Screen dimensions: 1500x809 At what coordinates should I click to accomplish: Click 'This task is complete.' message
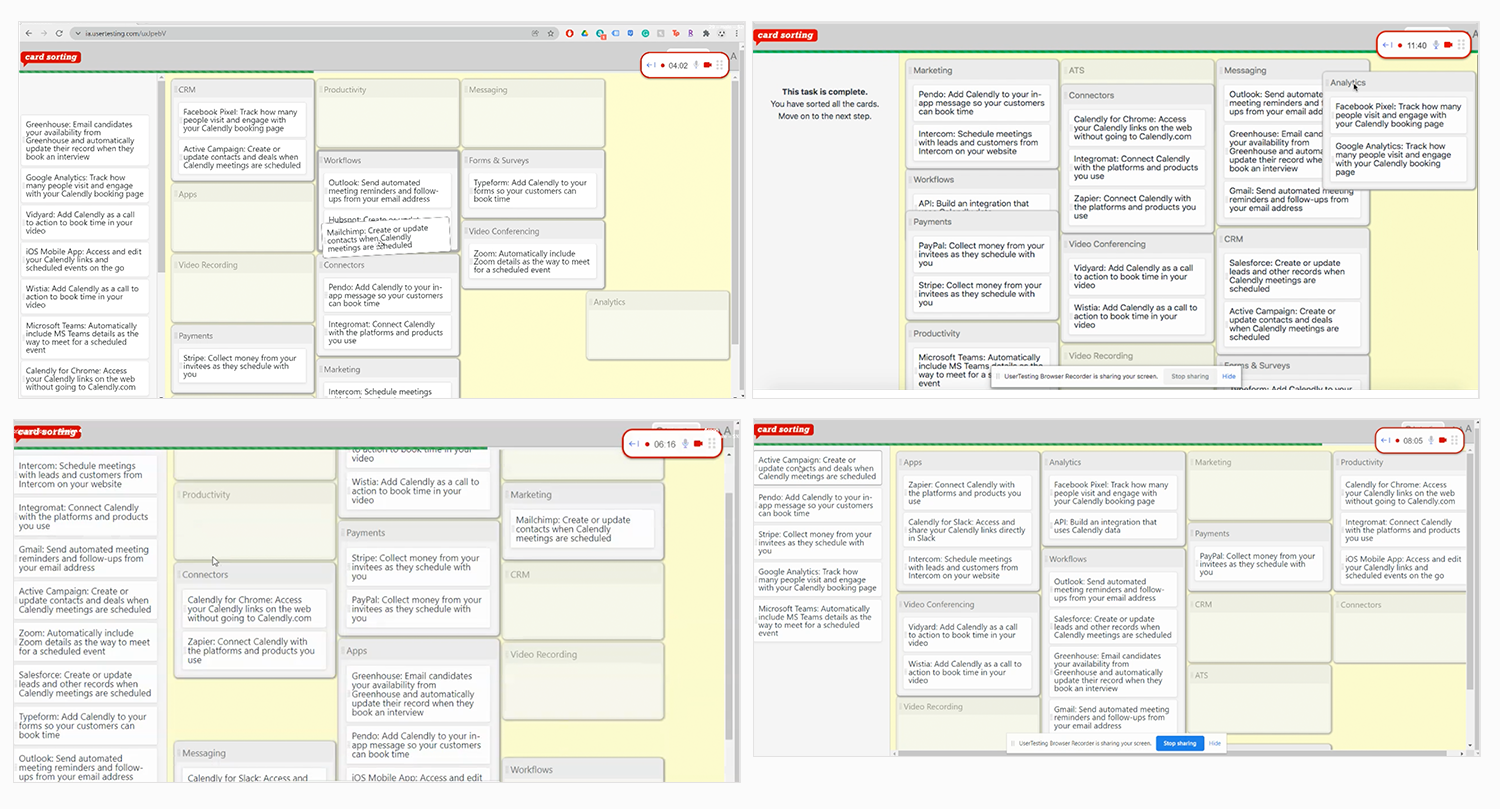(x=824, y=91)
